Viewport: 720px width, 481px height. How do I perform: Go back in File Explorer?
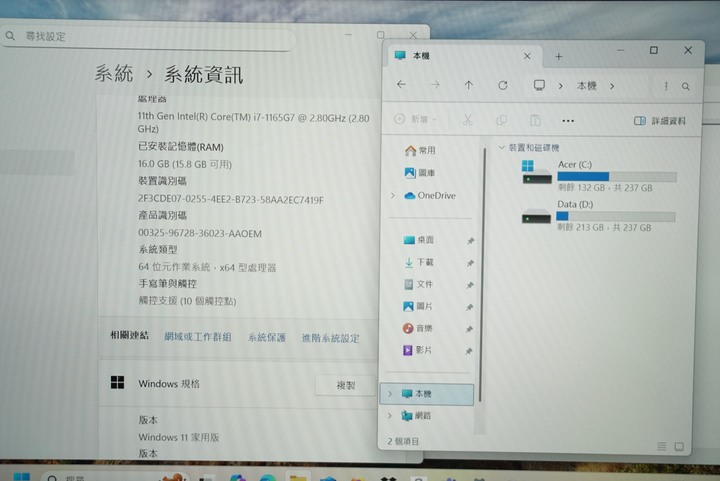click(401, 84)
